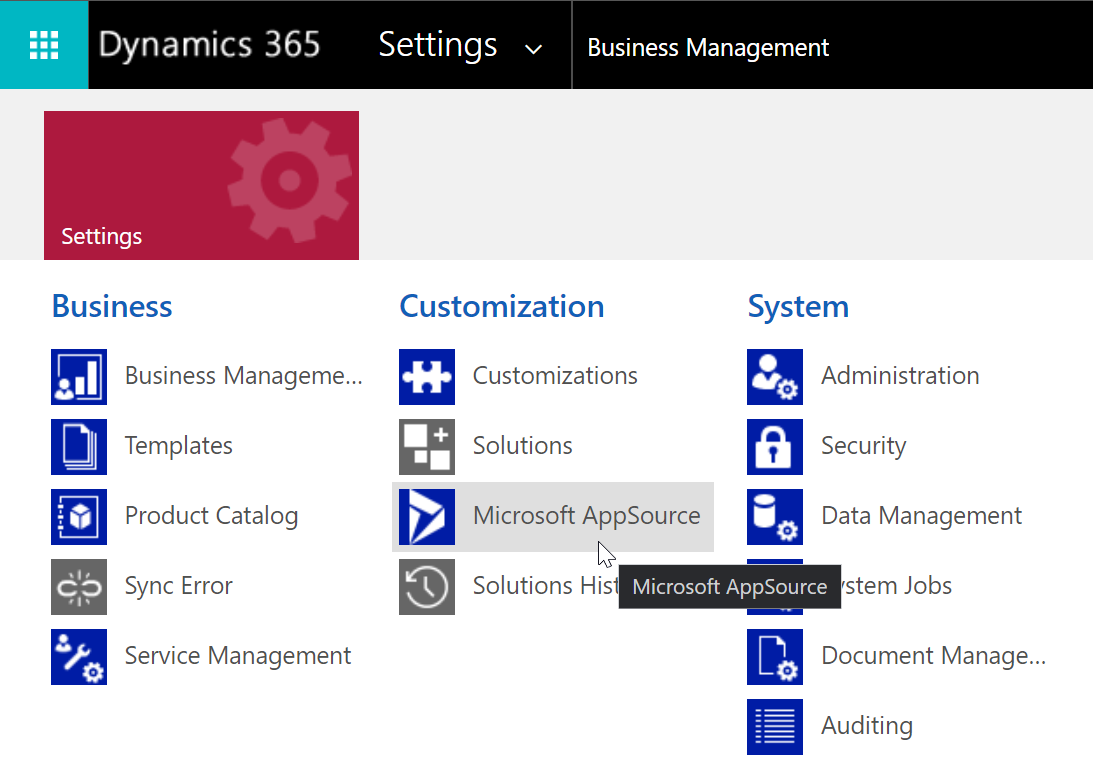Click the Sync Error broken-link icon

tap(79, 587)
